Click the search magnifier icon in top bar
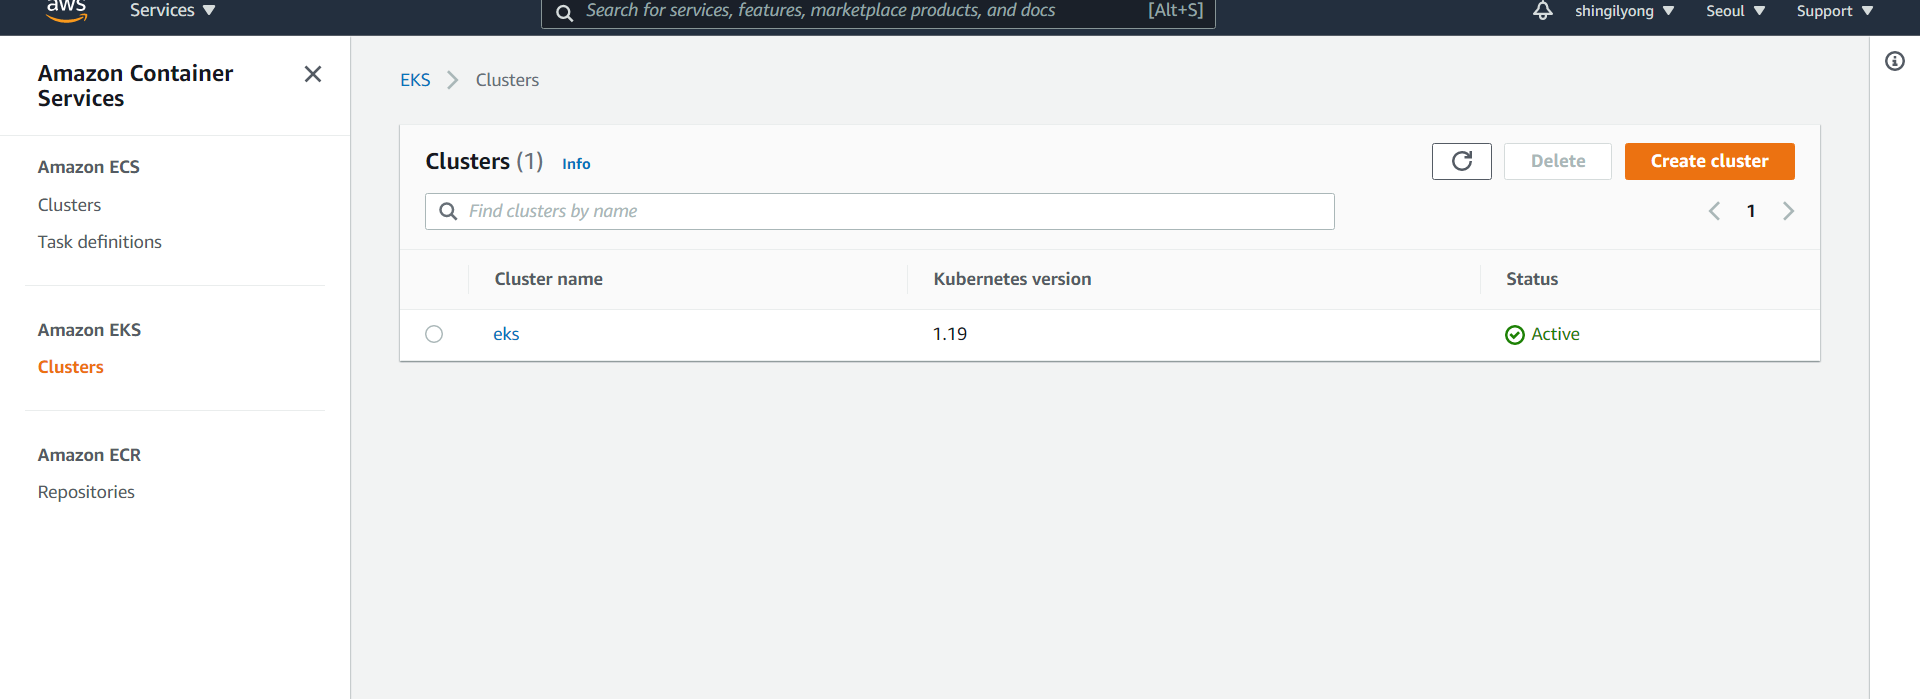 point(564,12)
